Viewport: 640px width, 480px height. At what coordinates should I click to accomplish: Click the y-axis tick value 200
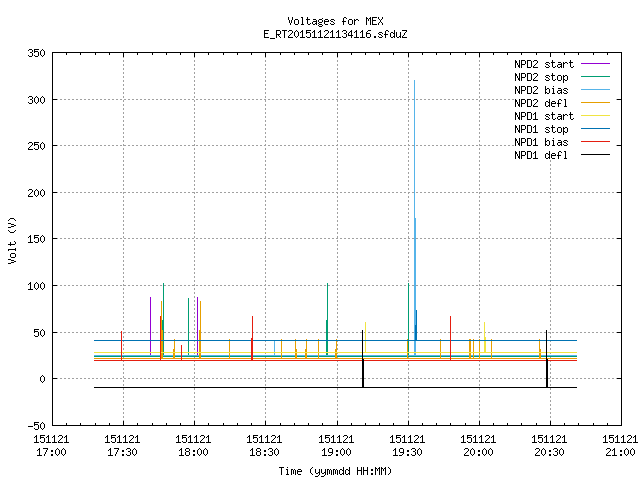(36, 193)
